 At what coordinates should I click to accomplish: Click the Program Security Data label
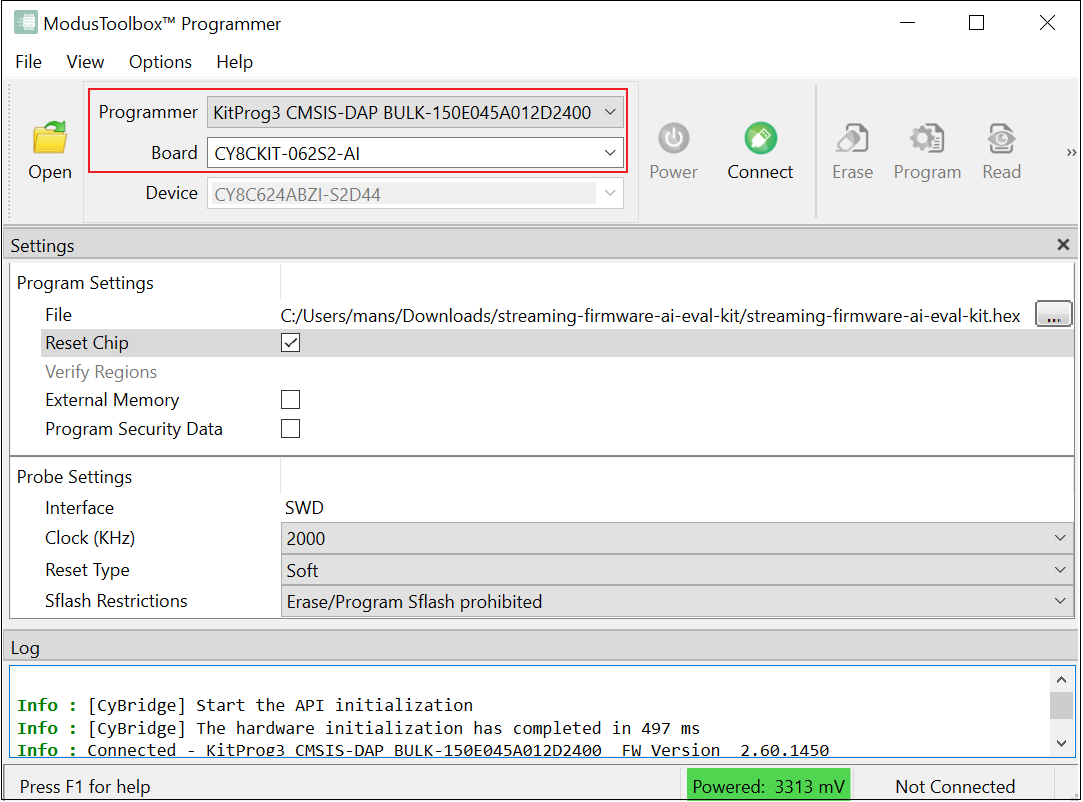click(134, 429)
